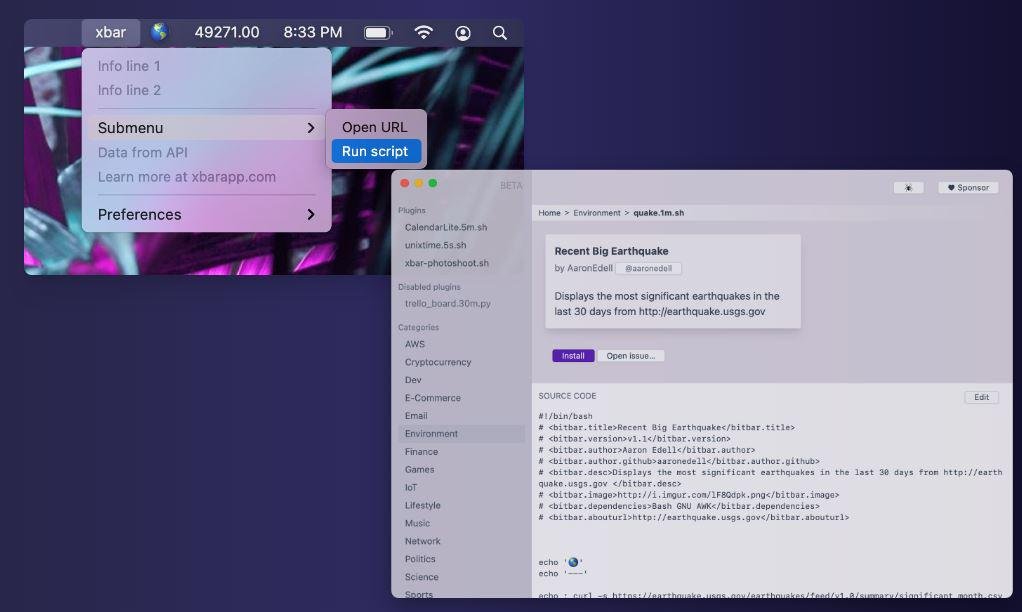Screen dimensions: 1022x612
Task: Select the E-Commerce category
Action: tap(433, 398)
